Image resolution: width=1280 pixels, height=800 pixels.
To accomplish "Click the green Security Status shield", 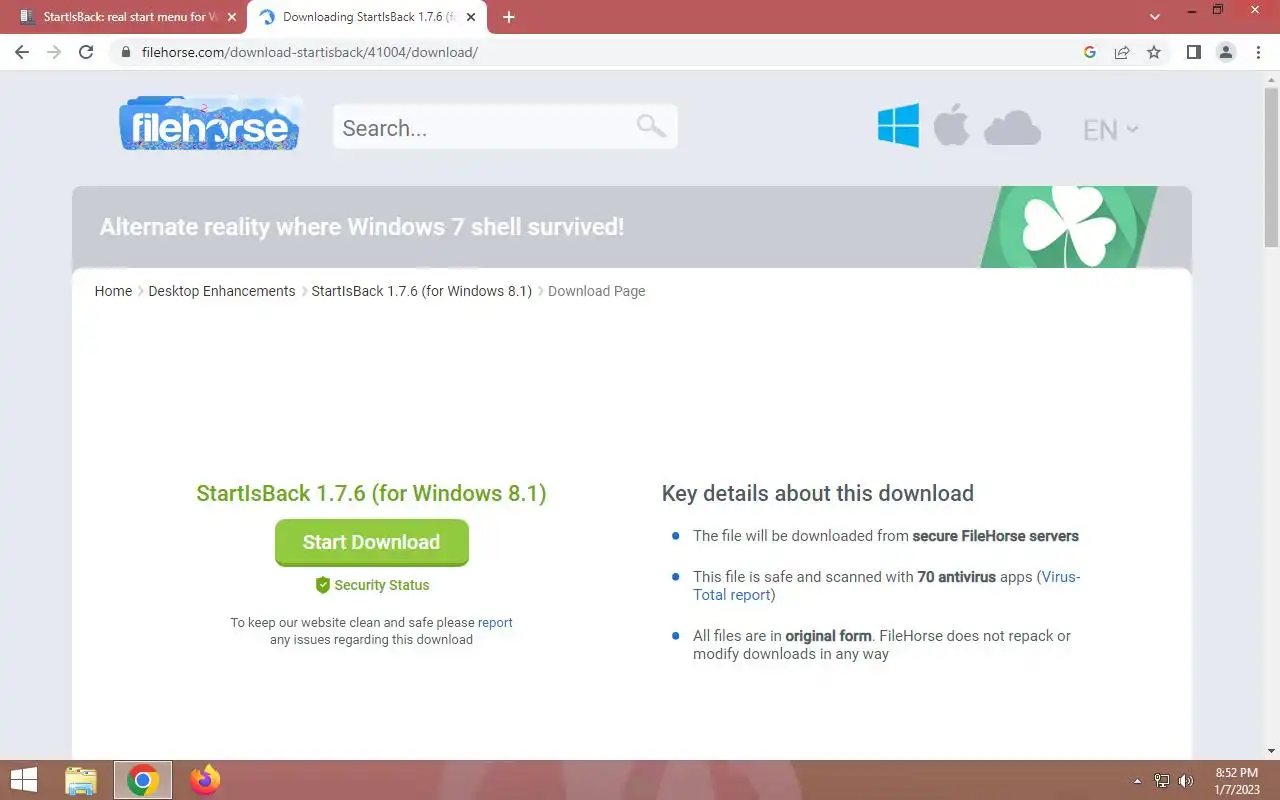I will click(322, 585).
